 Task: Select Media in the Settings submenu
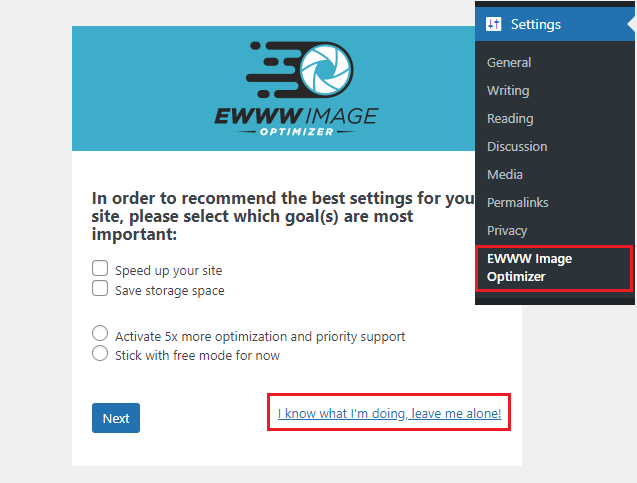(504, 174)
